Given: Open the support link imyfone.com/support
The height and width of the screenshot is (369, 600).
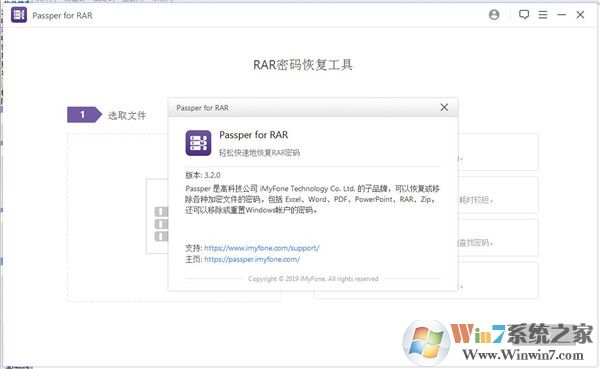Looking at the screenshot, I should click(x=262, y=248).
